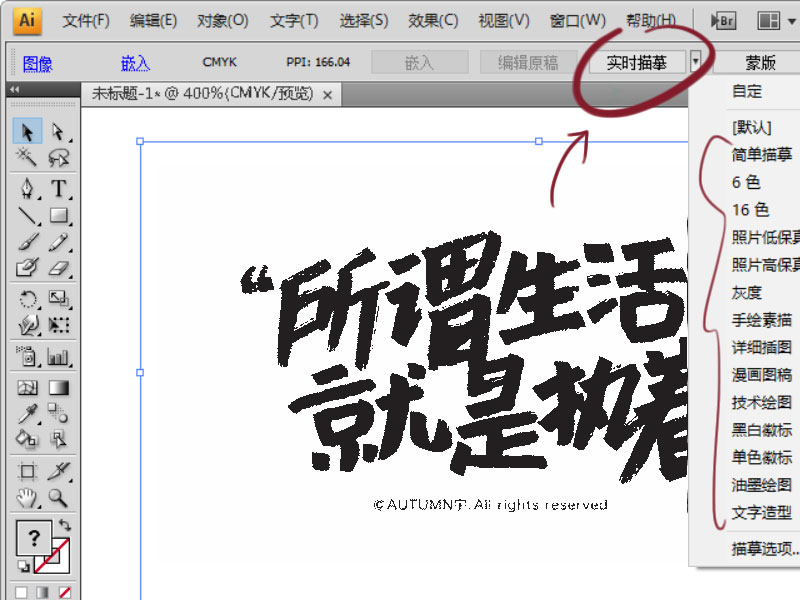Select the Direct Selection tool (white arrow)
Screen dimensions: 800x600
[58, 131]
